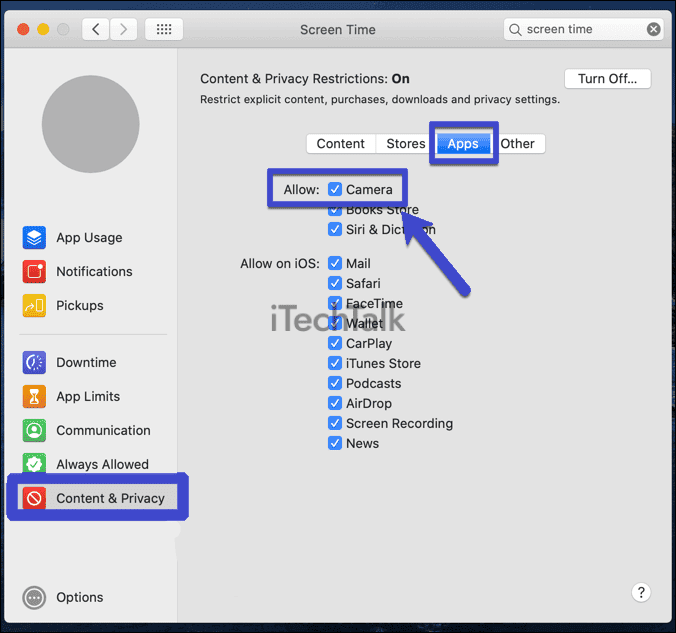Switch to the Stores tab
The height and width of the screenshot is (633, 676).
pos(406,144)
